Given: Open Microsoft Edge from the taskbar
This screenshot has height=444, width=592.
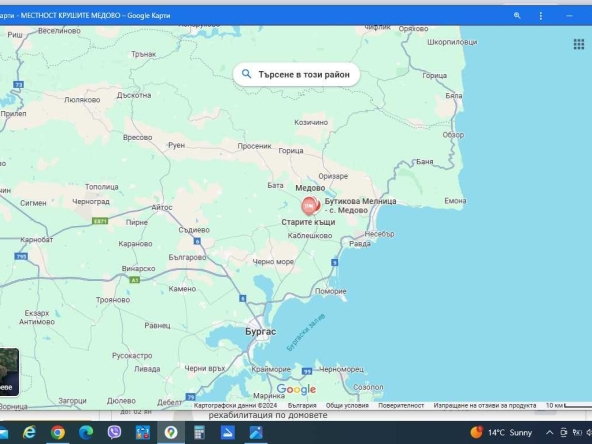Looking at the screenshot, I should click(86, 432).
